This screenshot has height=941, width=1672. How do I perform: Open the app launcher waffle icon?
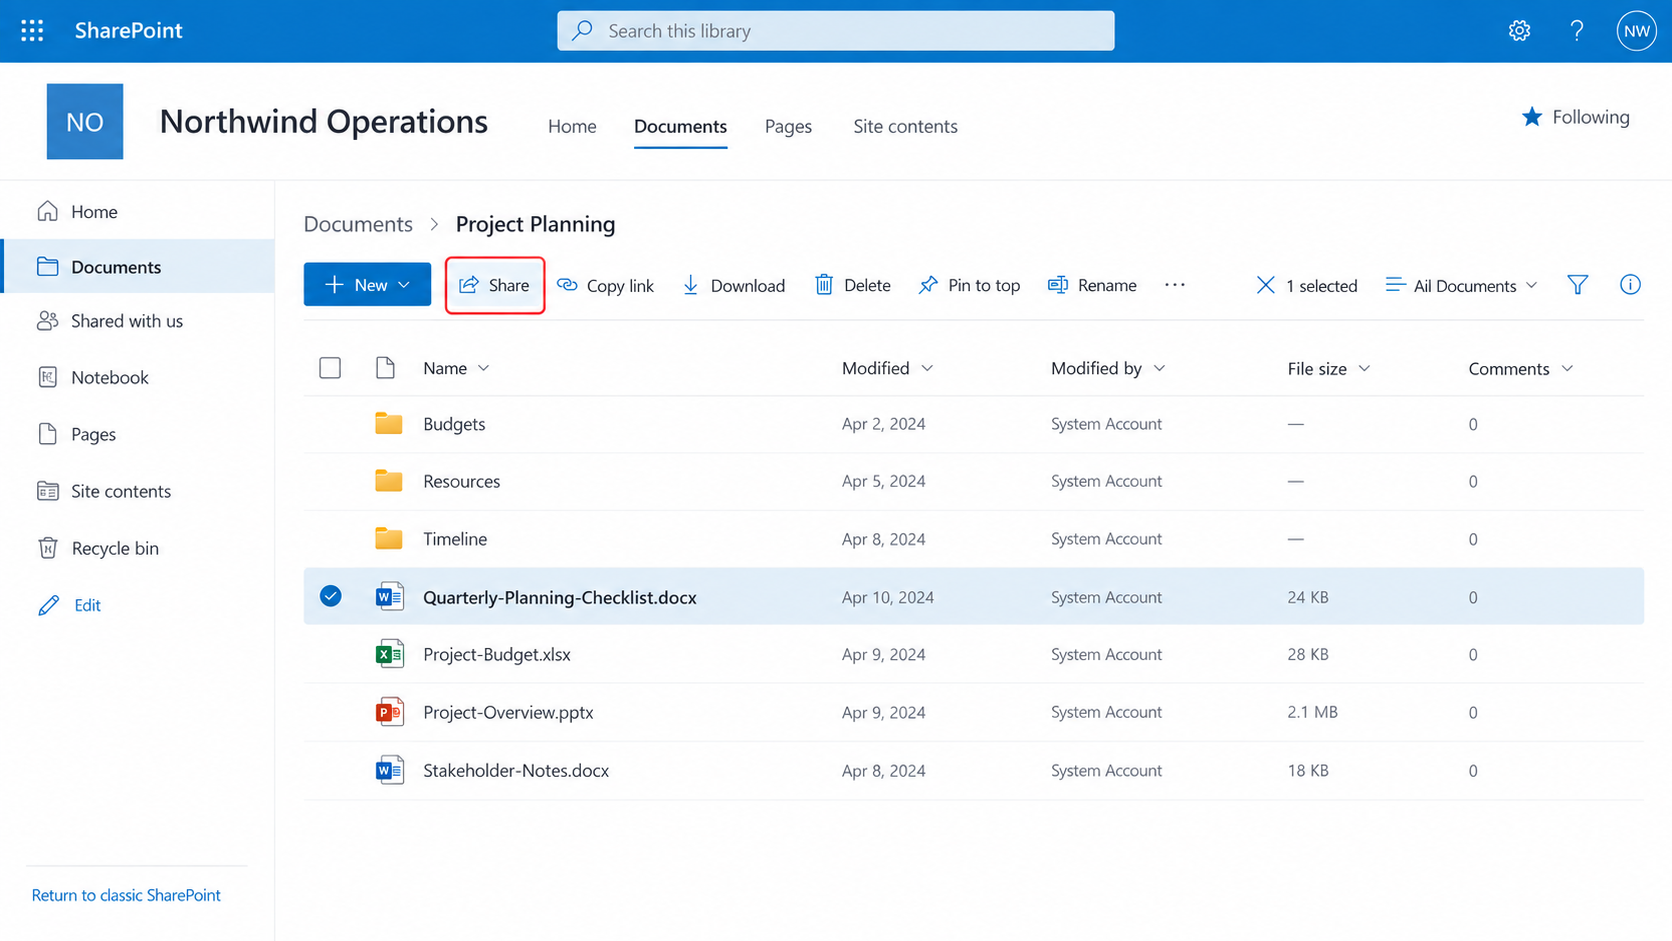(32, 31)
